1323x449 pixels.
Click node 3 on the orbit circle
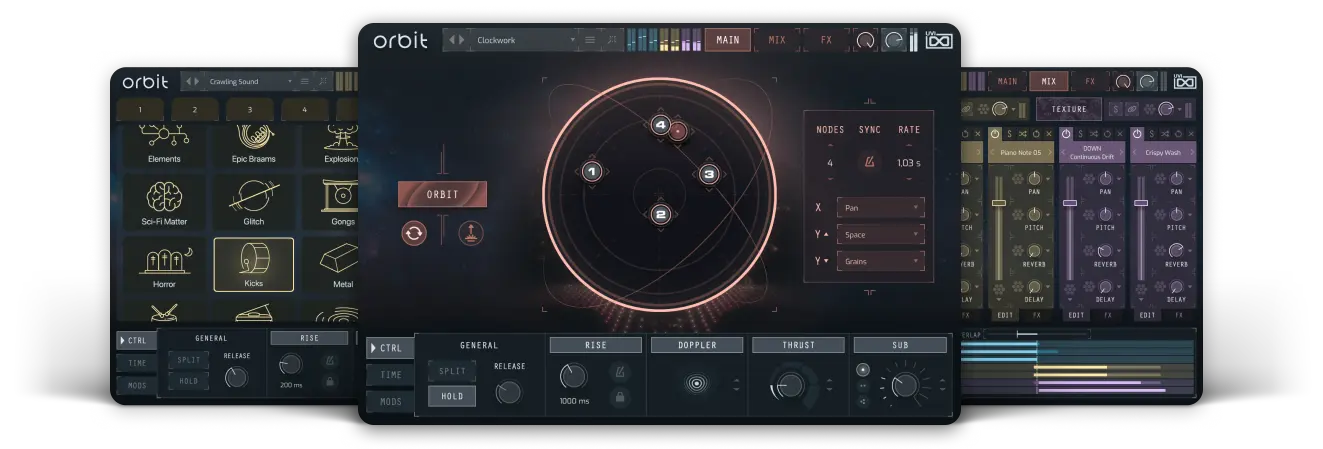[x=708, y=174]
